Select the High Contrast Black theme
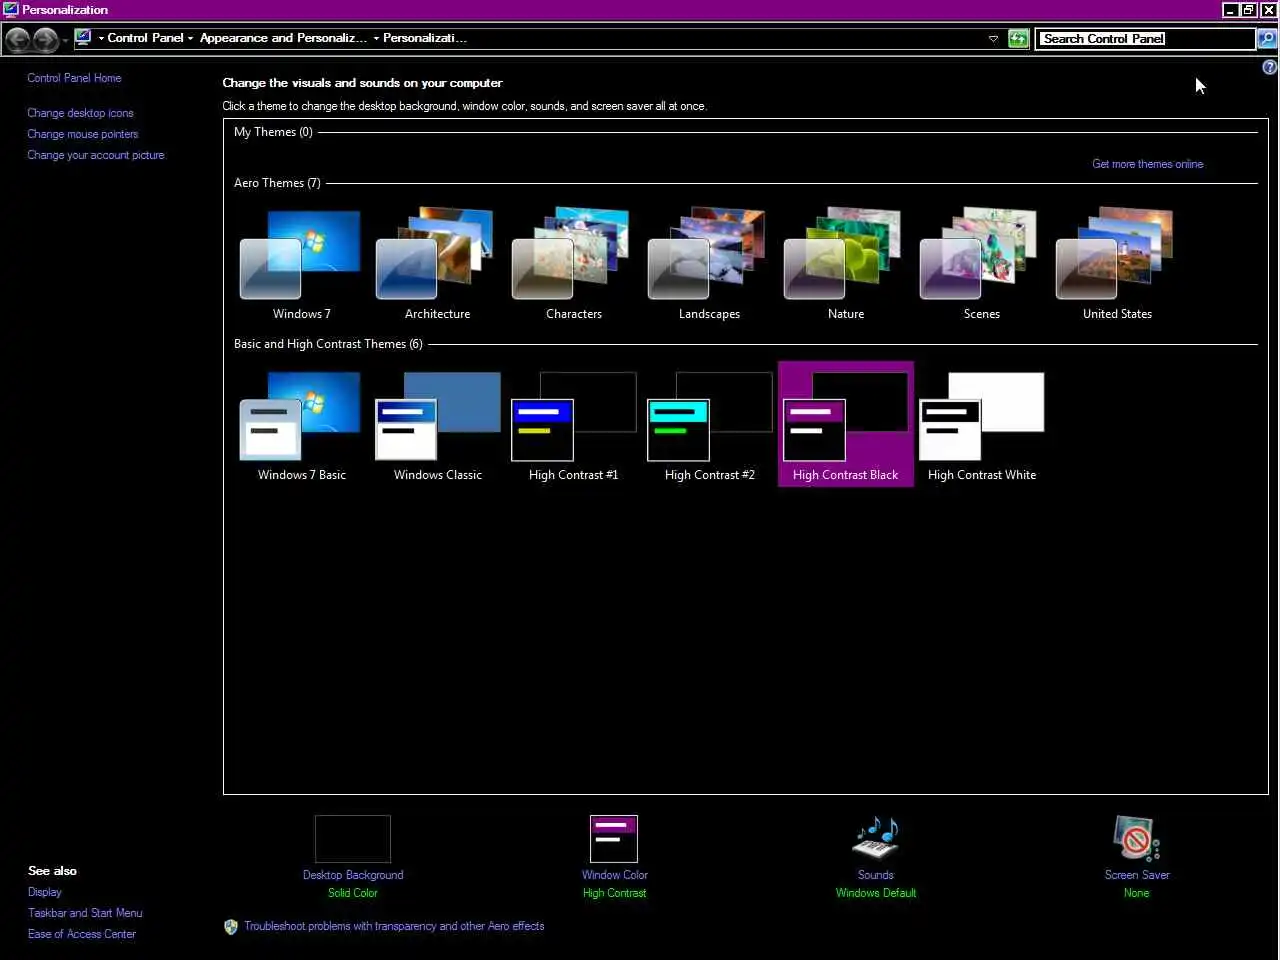 point(845,425)
